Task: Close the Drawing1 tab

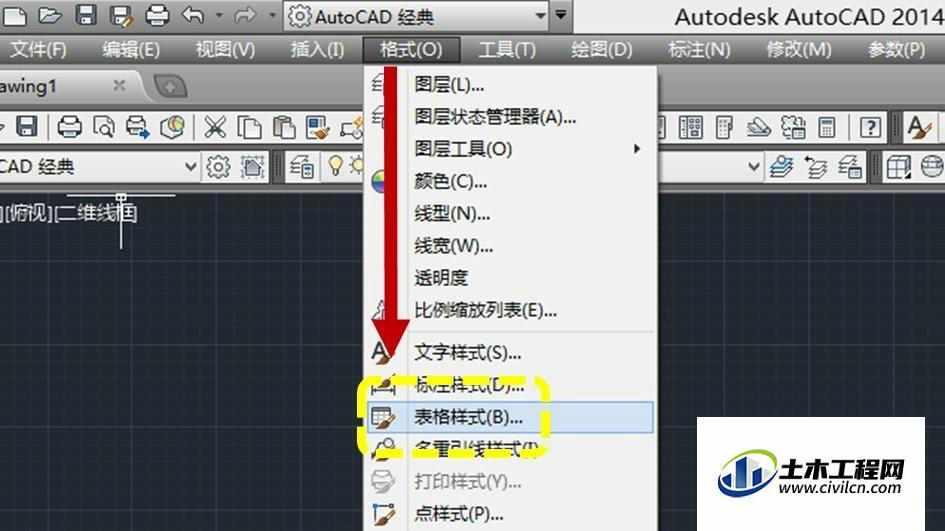Action: pos(119,86)
